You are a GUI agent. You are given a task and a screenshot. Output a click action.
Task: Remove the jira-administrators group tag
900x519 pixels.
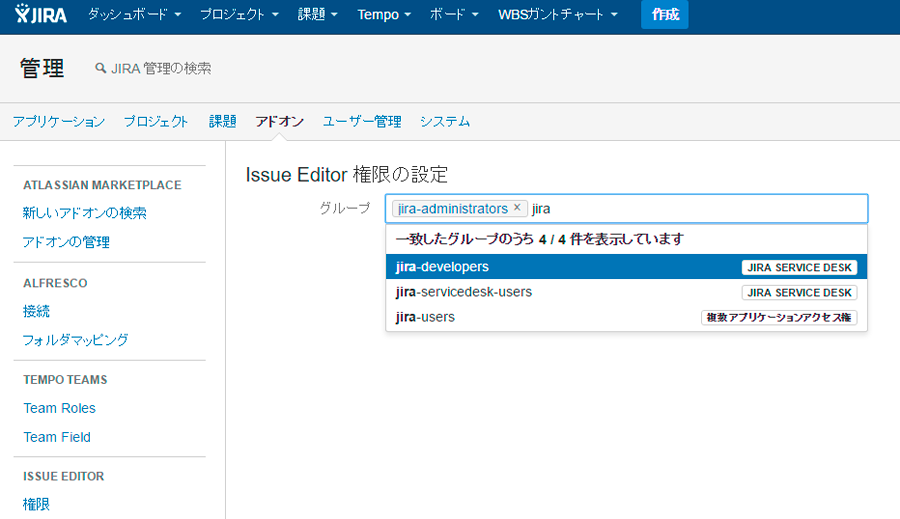click(517, 208)
